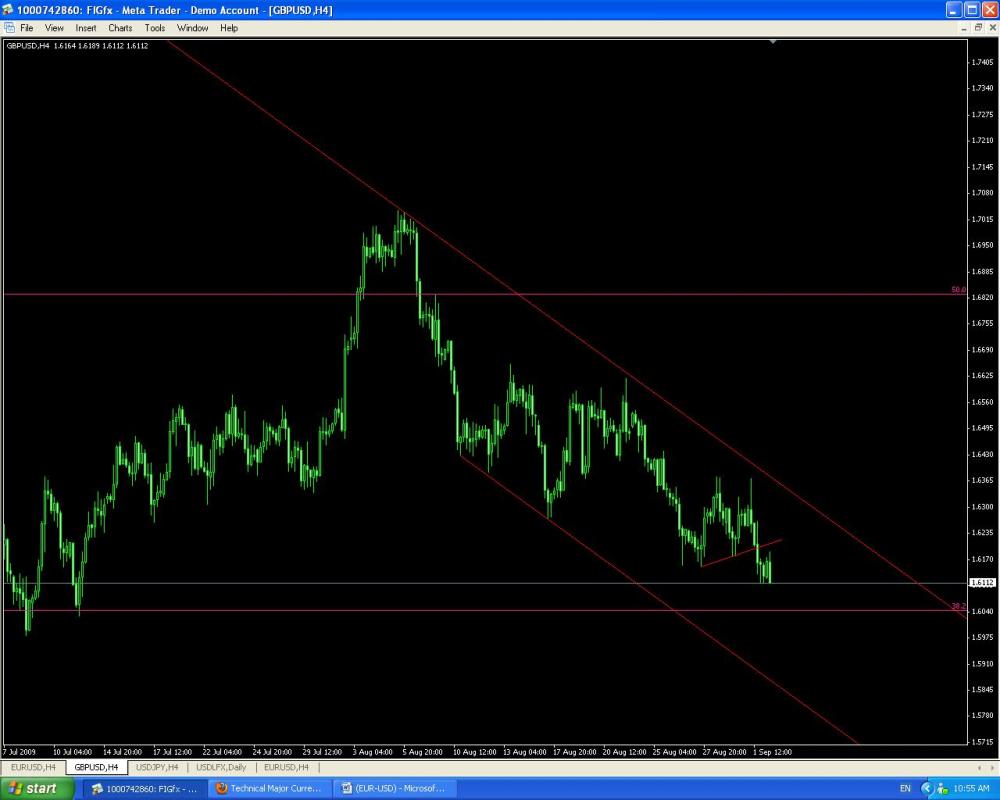Viewport: 1000px width, 800px height.
Task: Activate the 1000742860: FIGfx taskbar button
Action: click(x=145, y=789)
